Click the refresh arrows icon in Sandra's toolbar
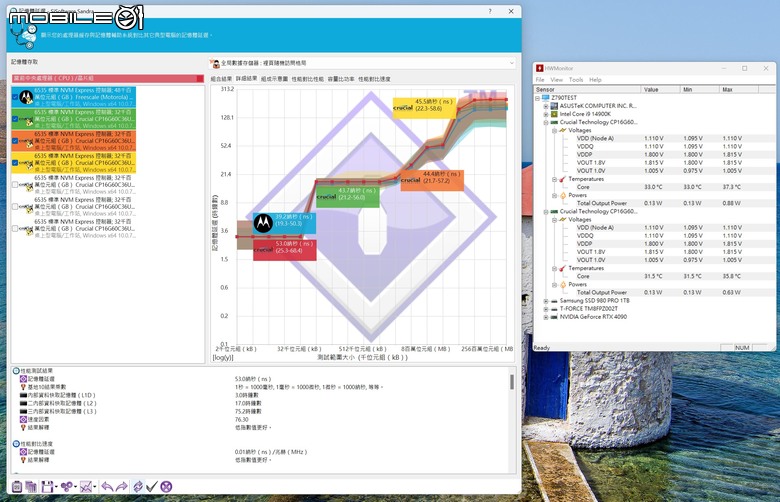The height and width of the screenshot is (502, 780). pos(138,487)
